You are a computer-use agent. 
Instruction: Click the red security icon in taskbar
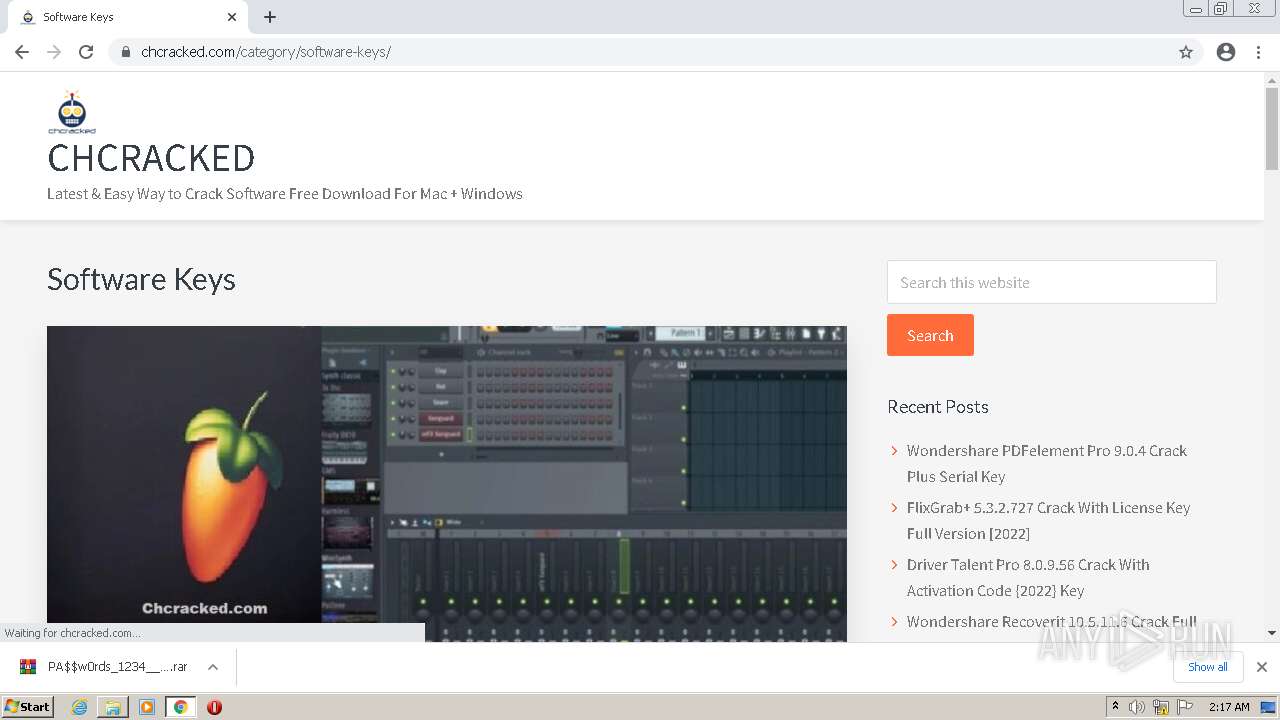(214, 707)
